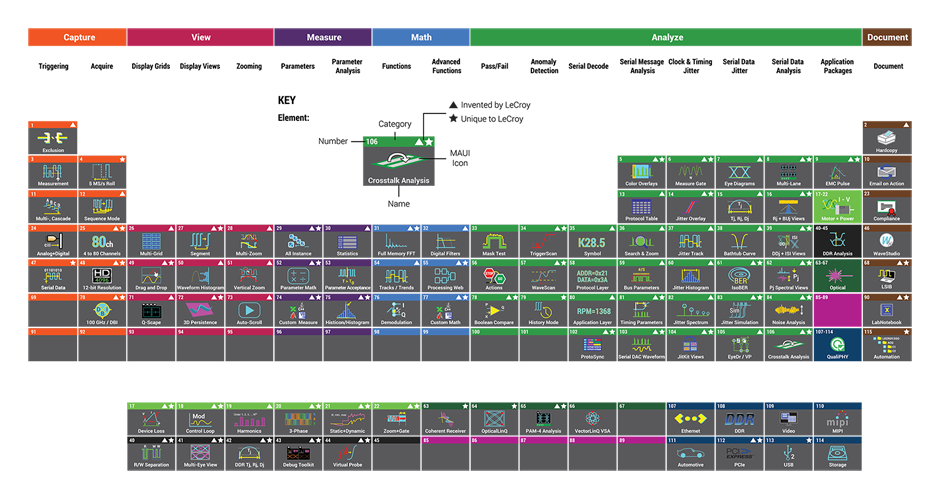Viewport: 940px width, 499px height.
Task: Select the Eye Diagrams element
Action: (x=739, y=172)
